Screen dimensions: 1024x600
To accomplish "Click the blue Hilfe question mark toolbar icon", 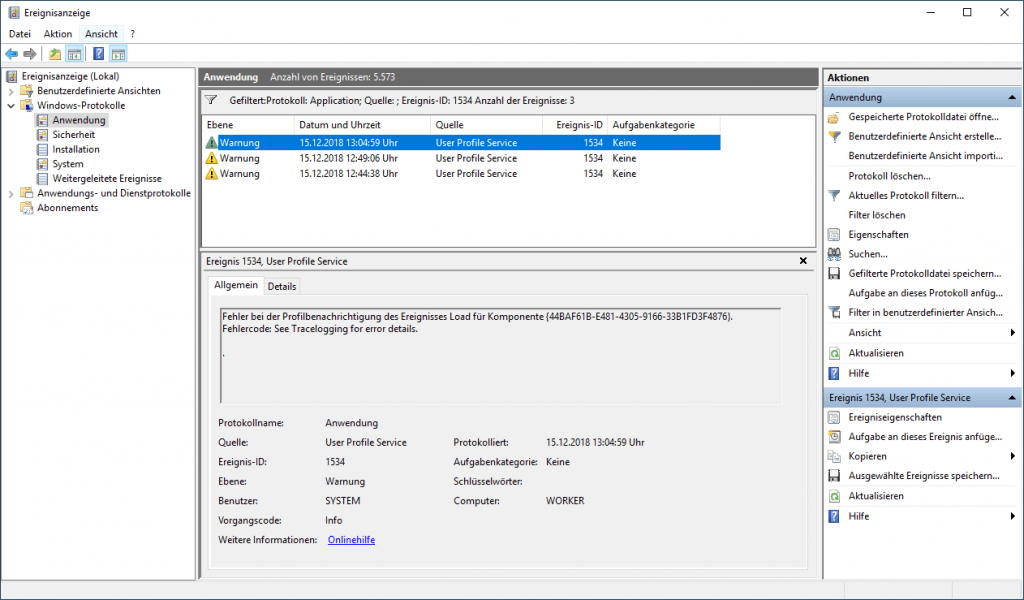I will coord(98,53).
